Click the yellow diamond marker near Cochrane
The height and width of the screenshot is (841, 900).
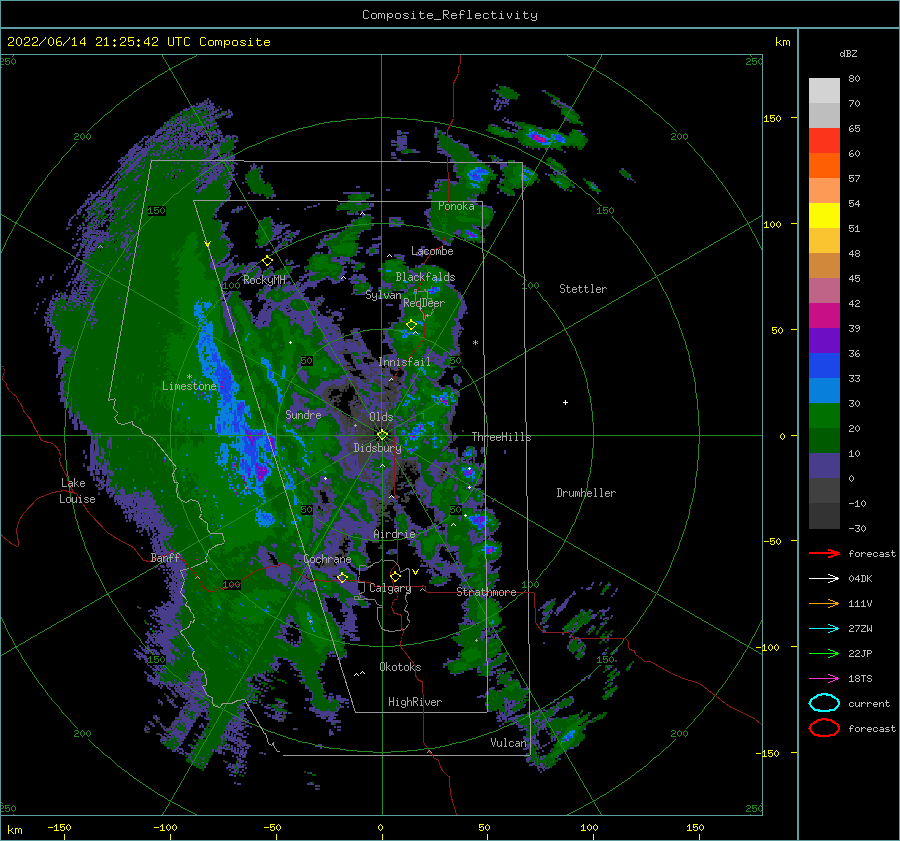pos(343,577)
